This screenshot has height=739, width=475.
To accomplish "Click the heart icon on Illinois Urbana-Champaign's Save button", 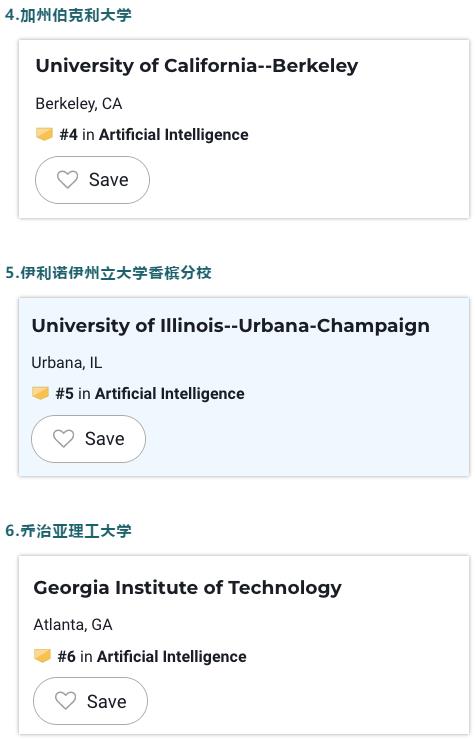I will point(64,439).
